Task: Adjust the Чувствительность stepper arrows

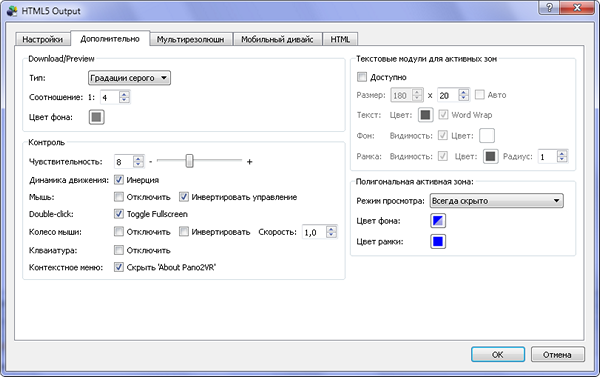Action: [139, 162]
